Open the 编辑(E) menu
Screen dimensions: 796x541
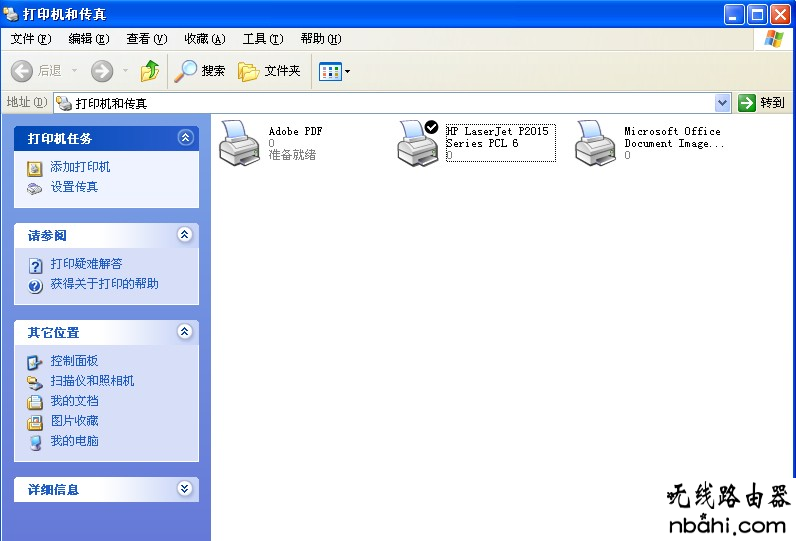pos(89,39)
